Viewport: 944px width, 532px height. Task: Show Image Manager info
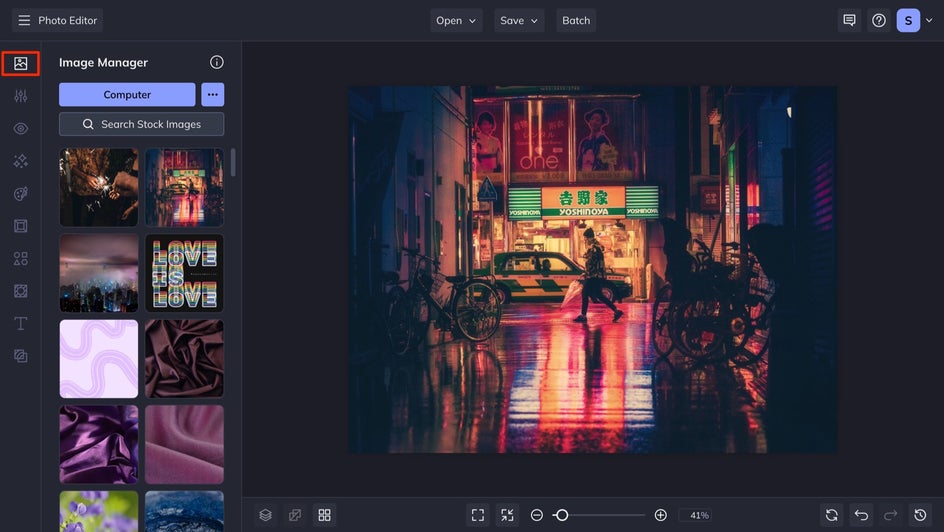[x=217, y=62]
